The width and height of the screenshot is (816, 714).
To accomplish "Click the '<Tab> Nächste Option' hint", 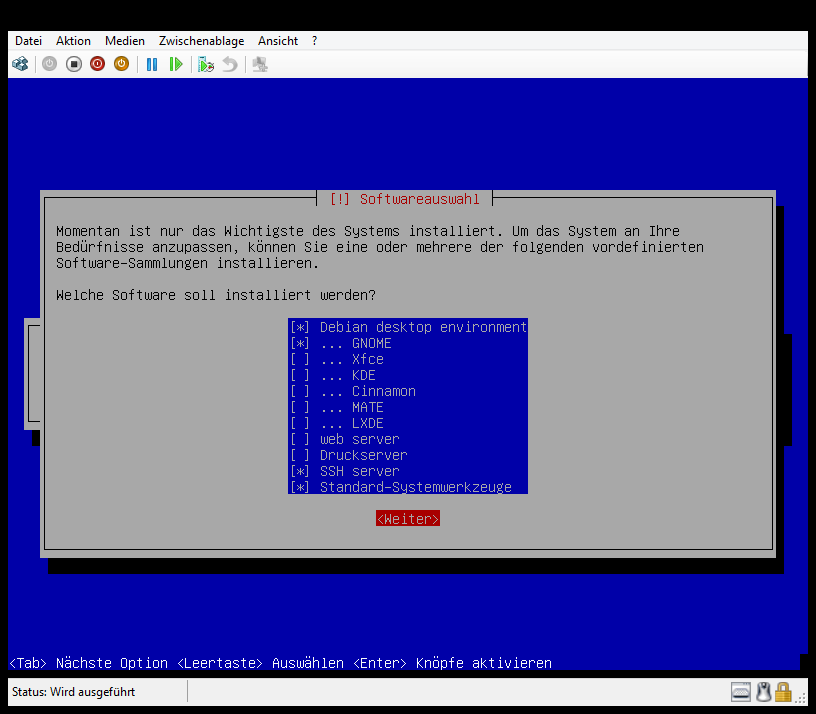I will 88,663.
